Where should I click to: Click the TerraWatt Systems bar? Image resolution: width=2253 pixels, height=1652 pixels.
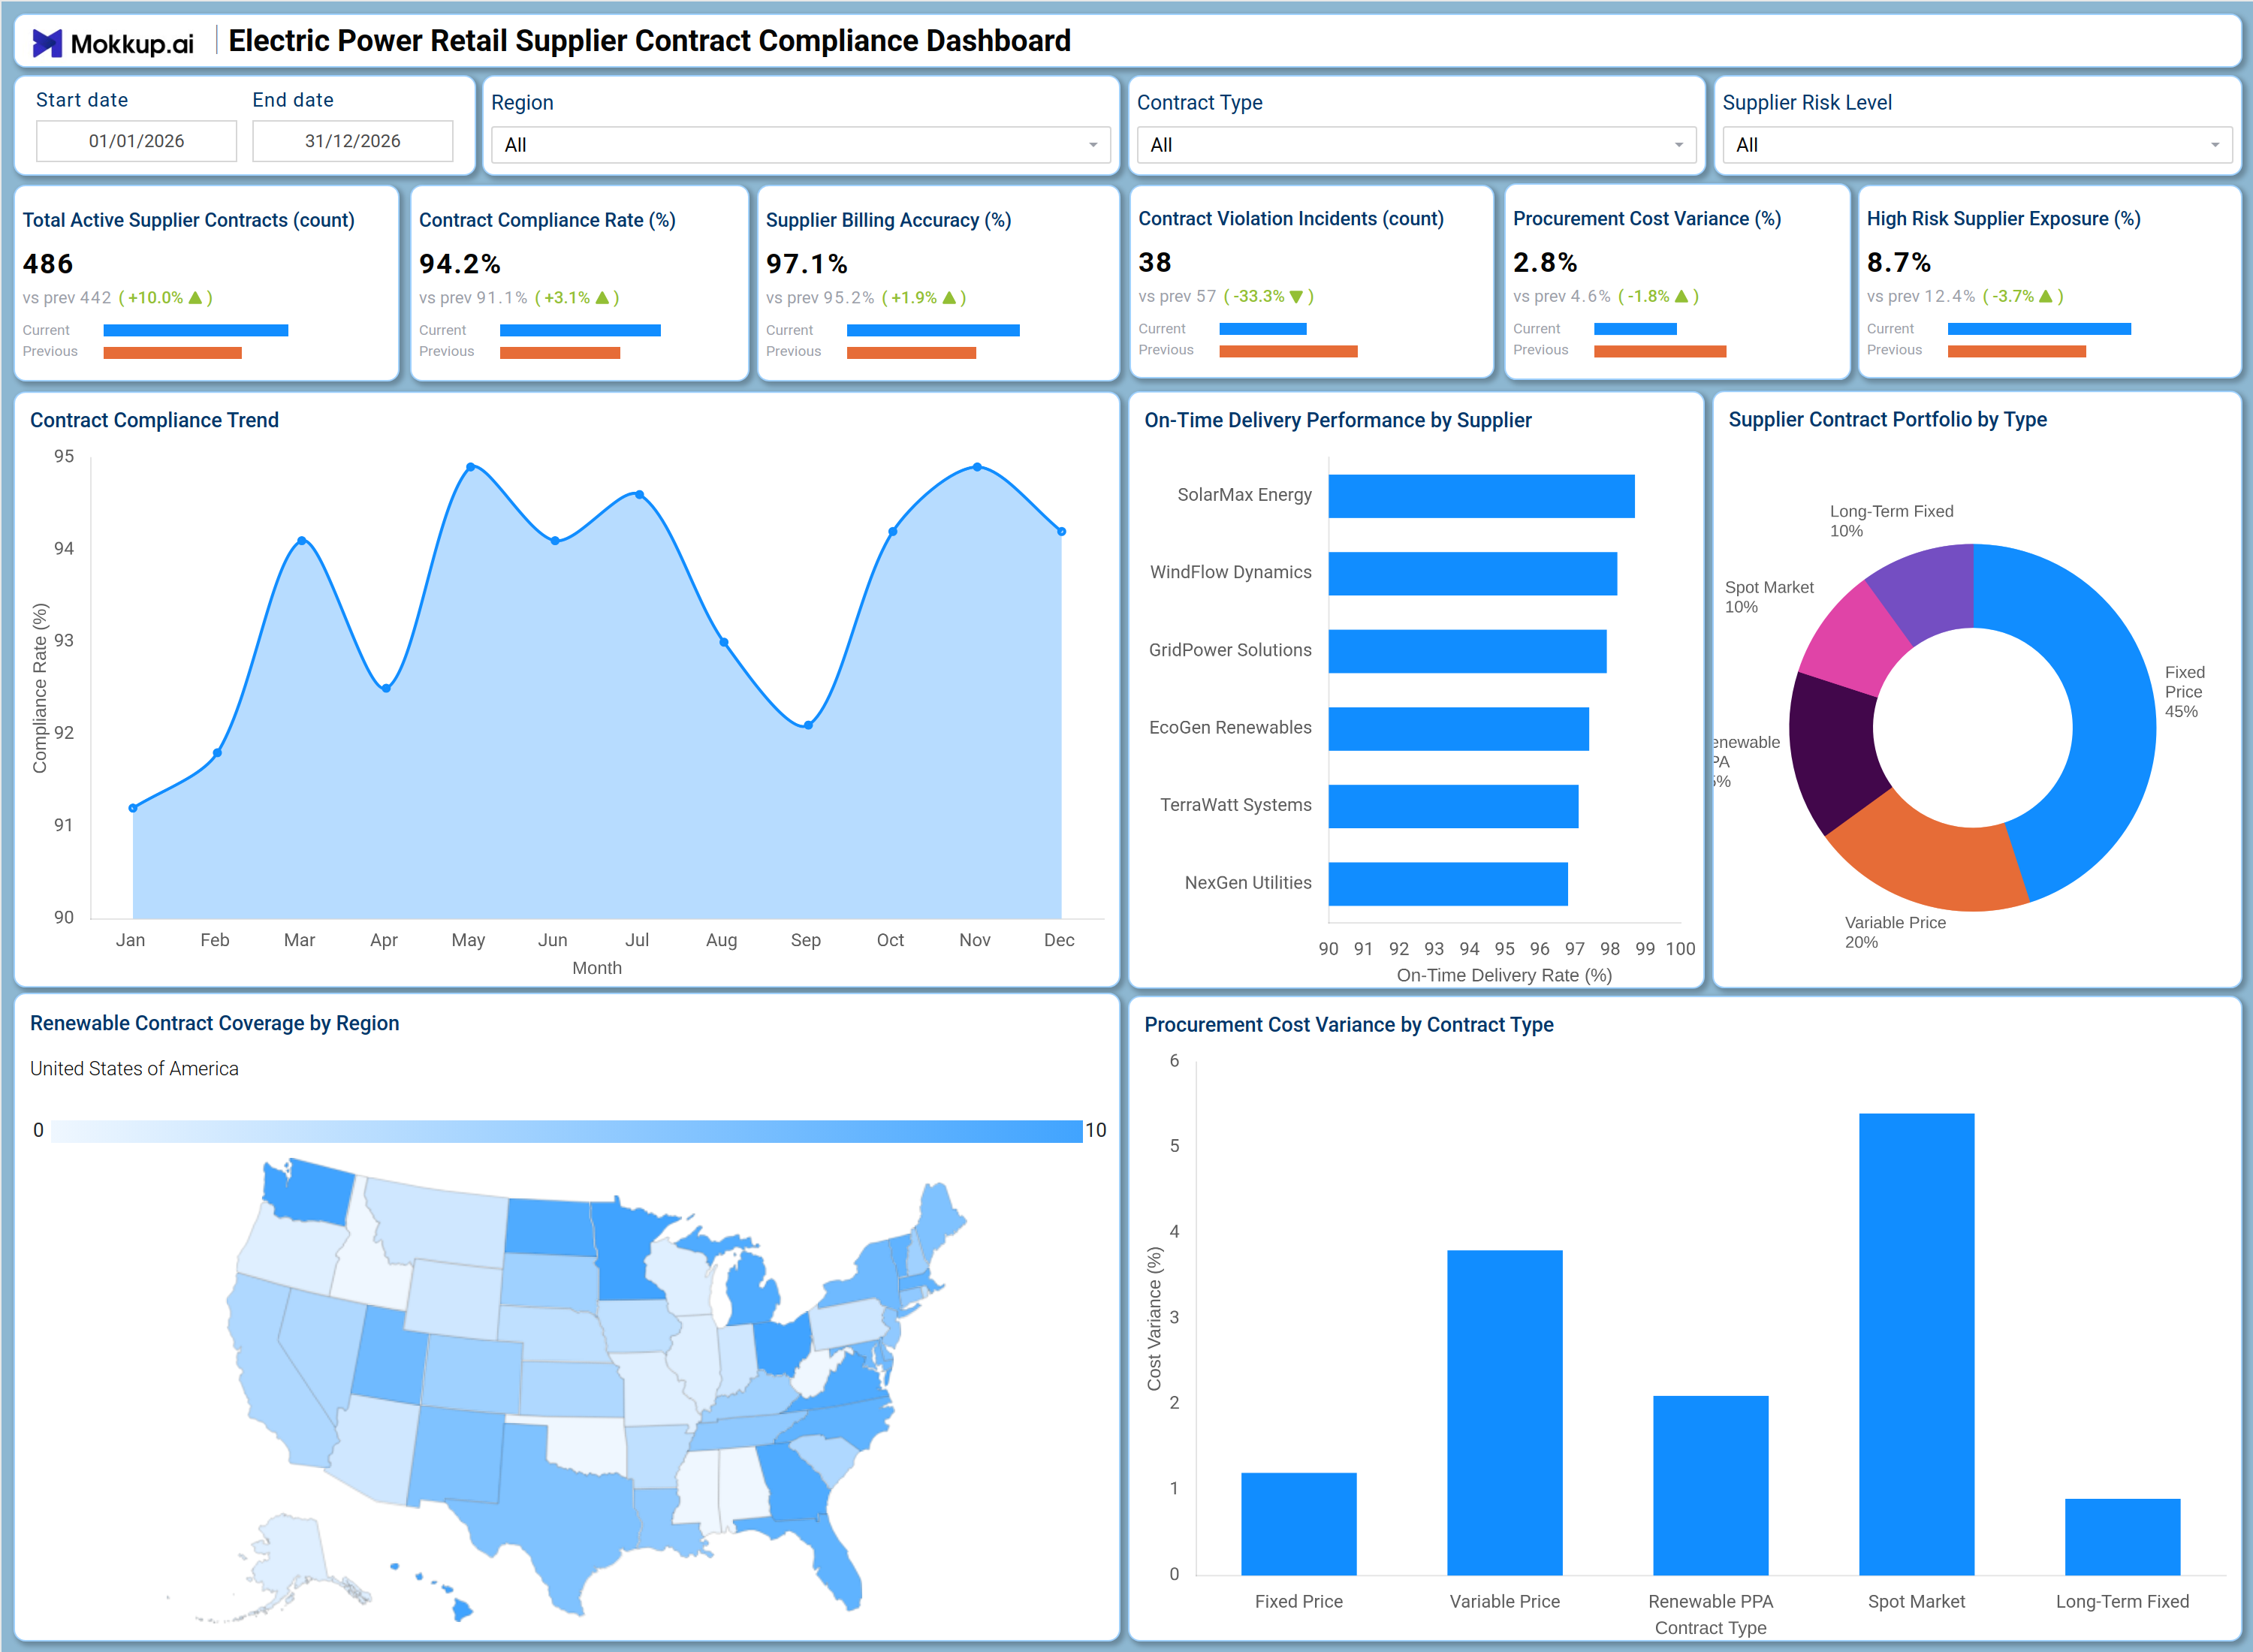(1453, 806)
